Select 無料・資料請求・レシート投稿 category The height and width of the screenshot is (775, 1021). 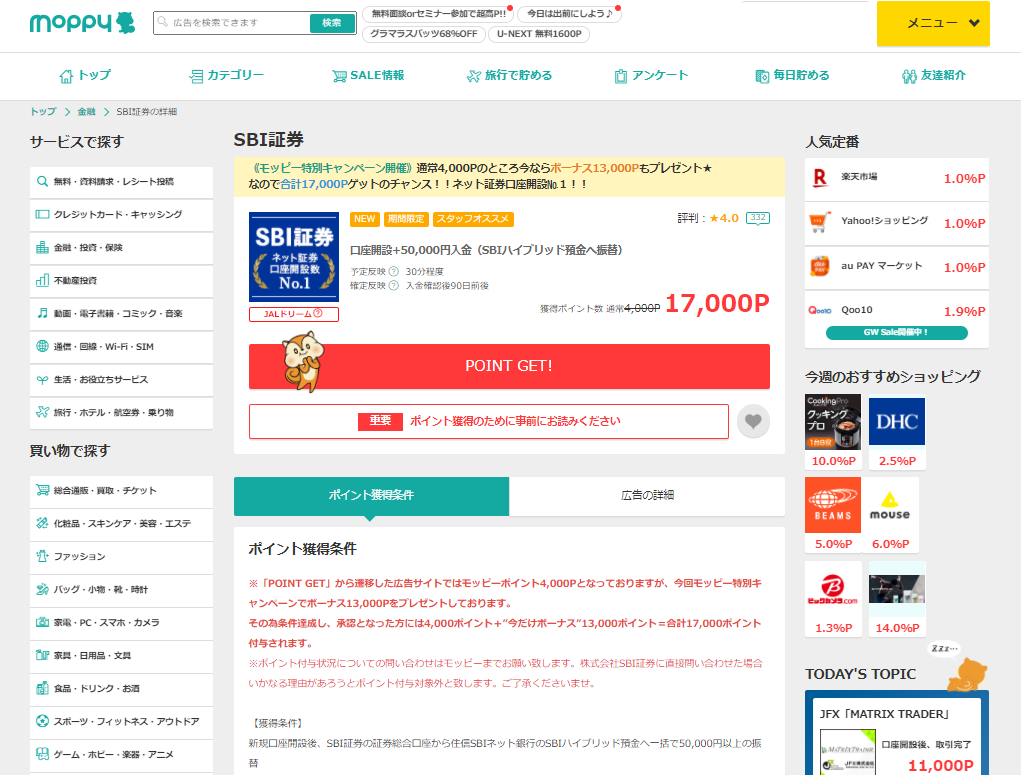pyautogui.click(x=121, y=182)
